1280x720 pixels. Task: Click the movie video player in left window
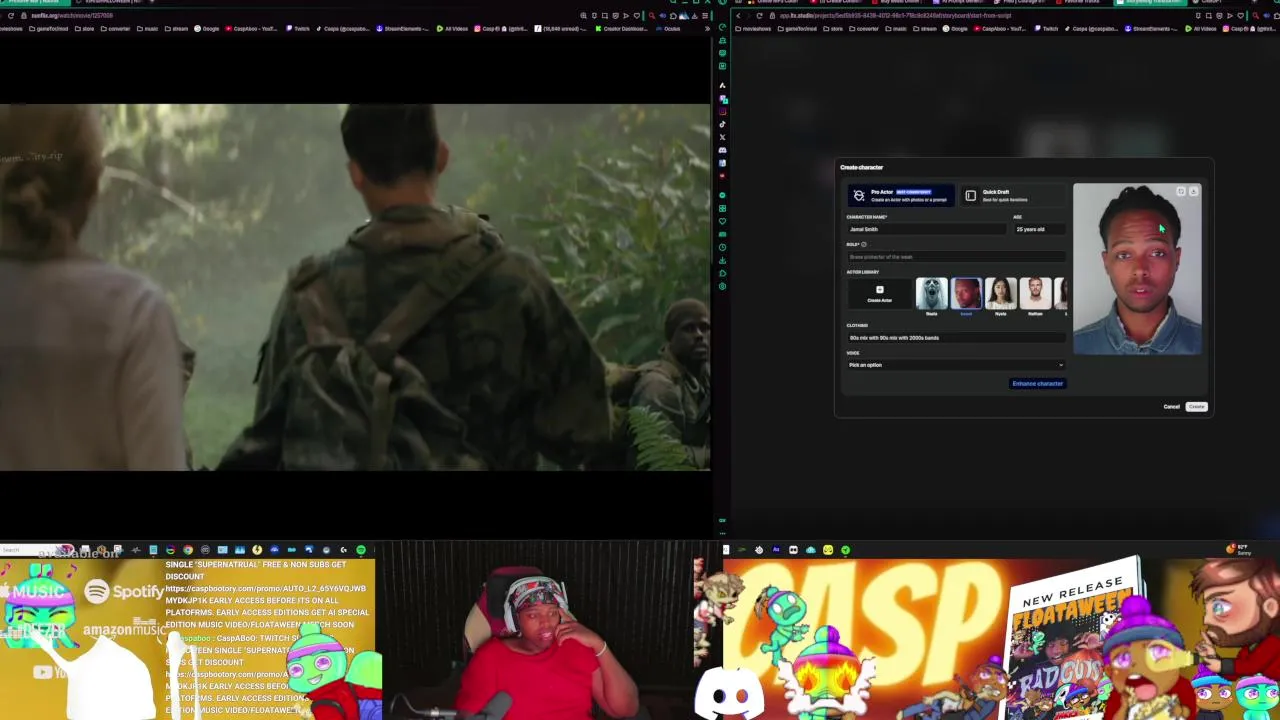(x=355, y=287)
